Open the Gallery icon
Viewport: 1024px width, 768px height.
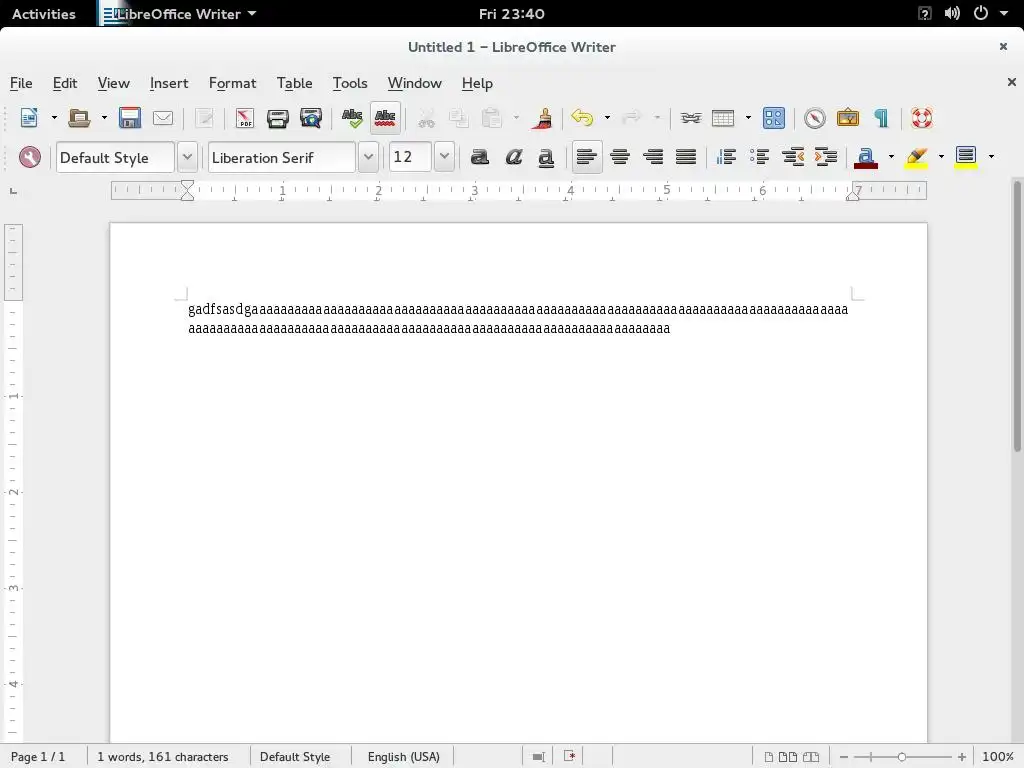848,118
